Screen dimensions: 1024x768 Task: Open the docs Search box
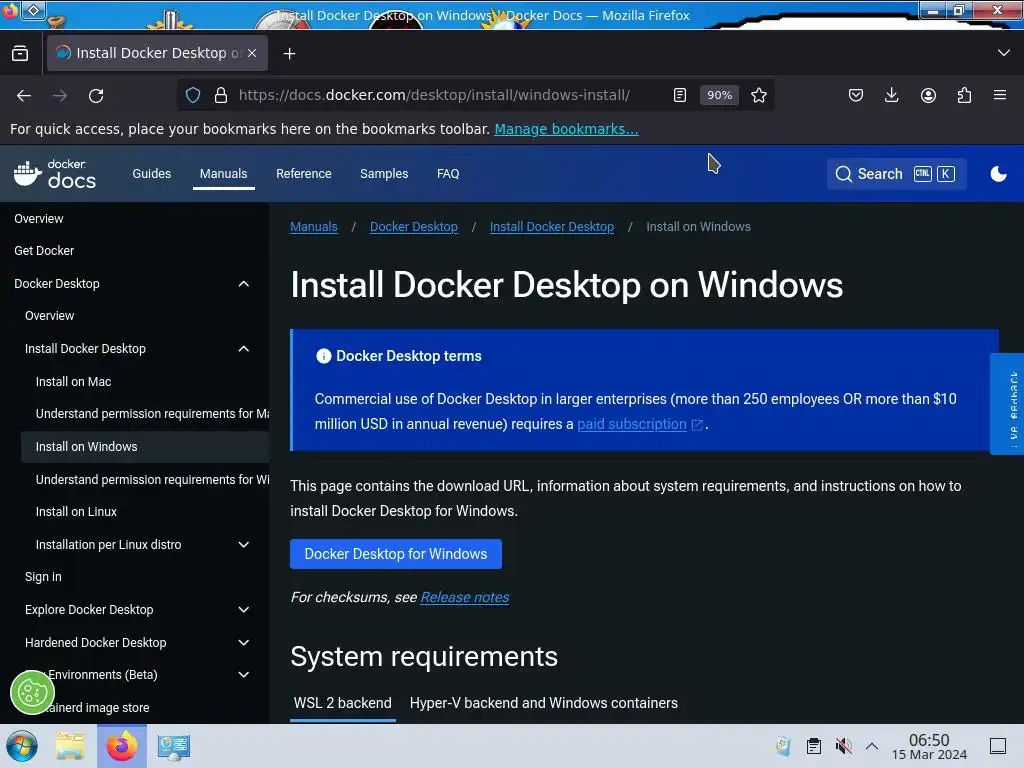[x=896, y=174]
